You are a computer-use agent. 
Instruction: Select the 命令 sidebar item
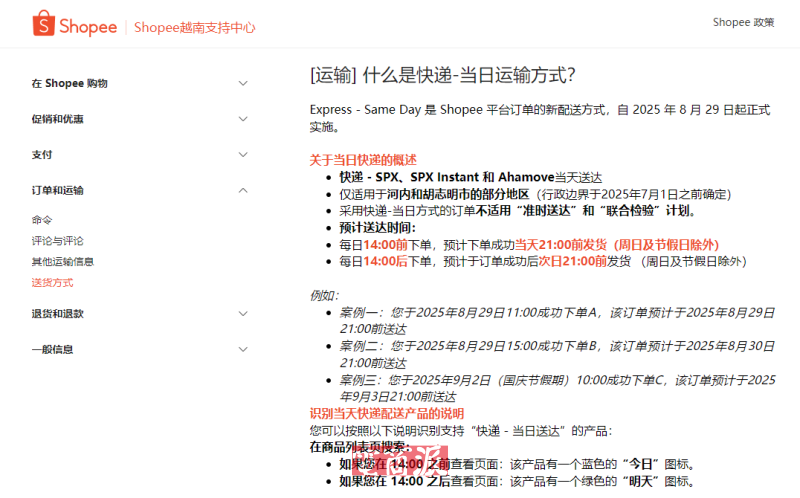(x=42, y=220)
